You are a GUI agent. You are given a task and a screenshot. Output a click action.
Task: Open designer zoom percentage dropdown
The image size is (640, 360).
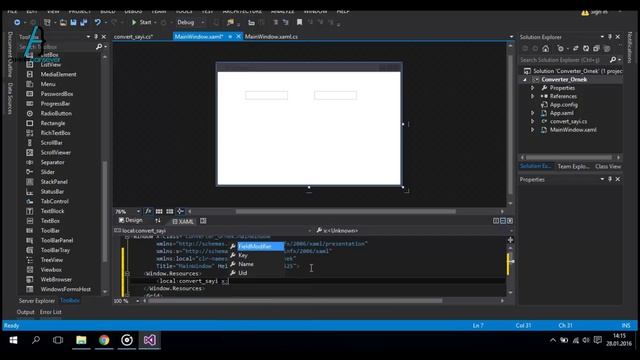[138, 211]
